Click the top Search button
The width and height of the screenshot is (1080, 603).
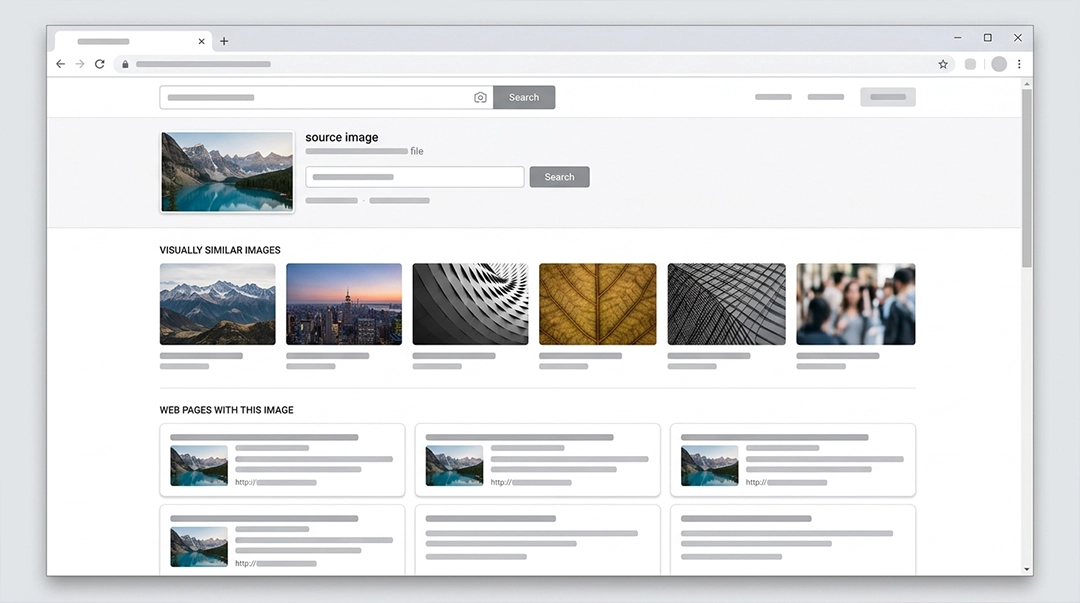524,97
